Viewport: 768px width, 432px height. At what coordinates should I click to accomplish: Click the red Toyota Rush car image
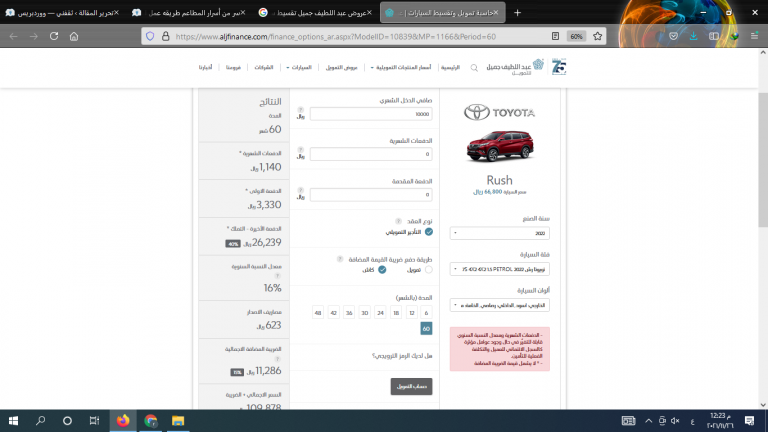point(500,146)
